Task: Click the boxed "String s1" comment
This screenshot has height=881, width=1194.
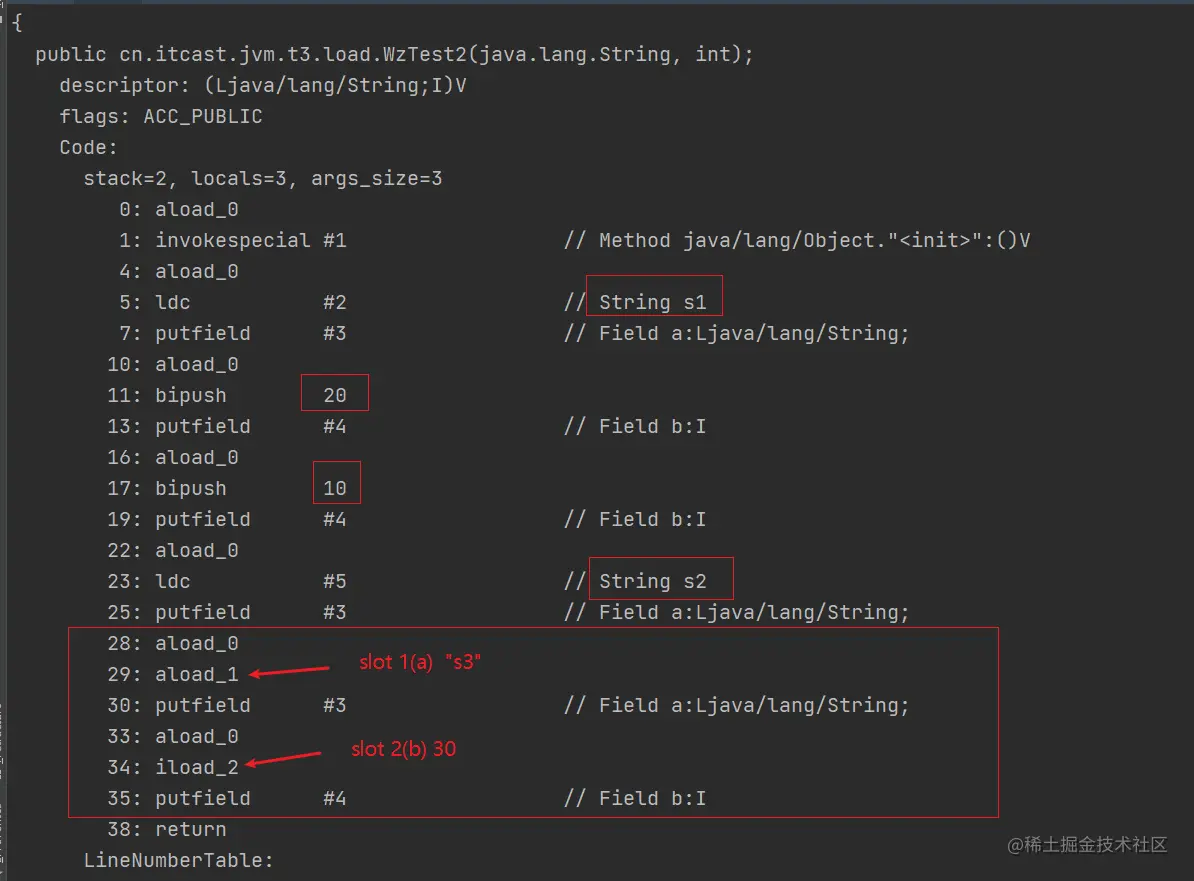Action: [x=652, y=302]
